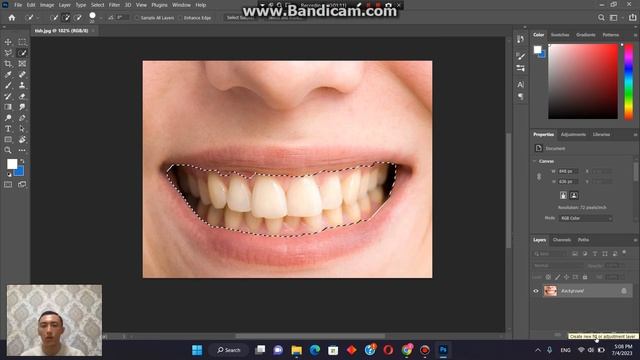This screenshot has width=640, height=360.
Task: Select the Eyedropper tool
Action: pos(8,75)
